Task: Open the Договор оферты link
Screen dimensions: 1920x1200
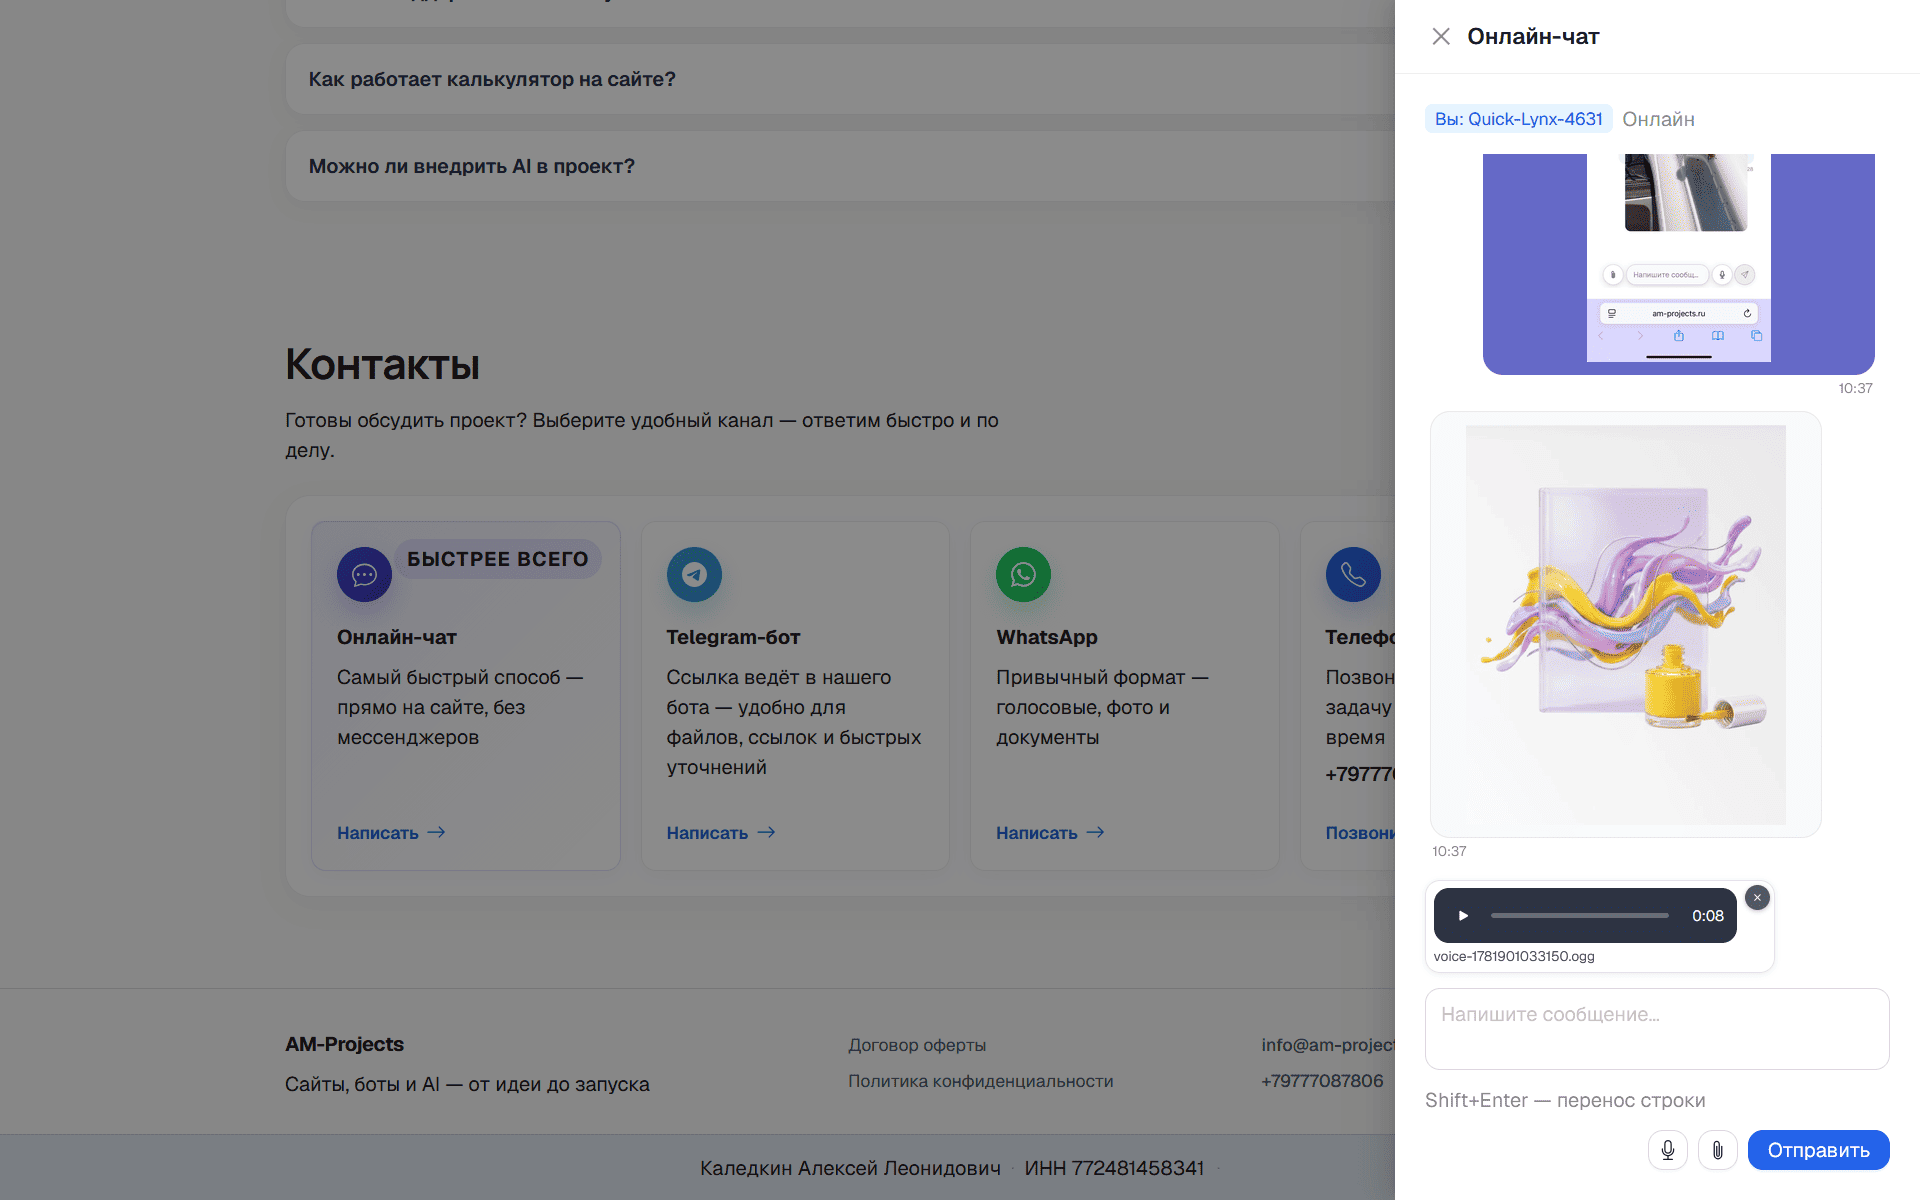Action: 917,1045
